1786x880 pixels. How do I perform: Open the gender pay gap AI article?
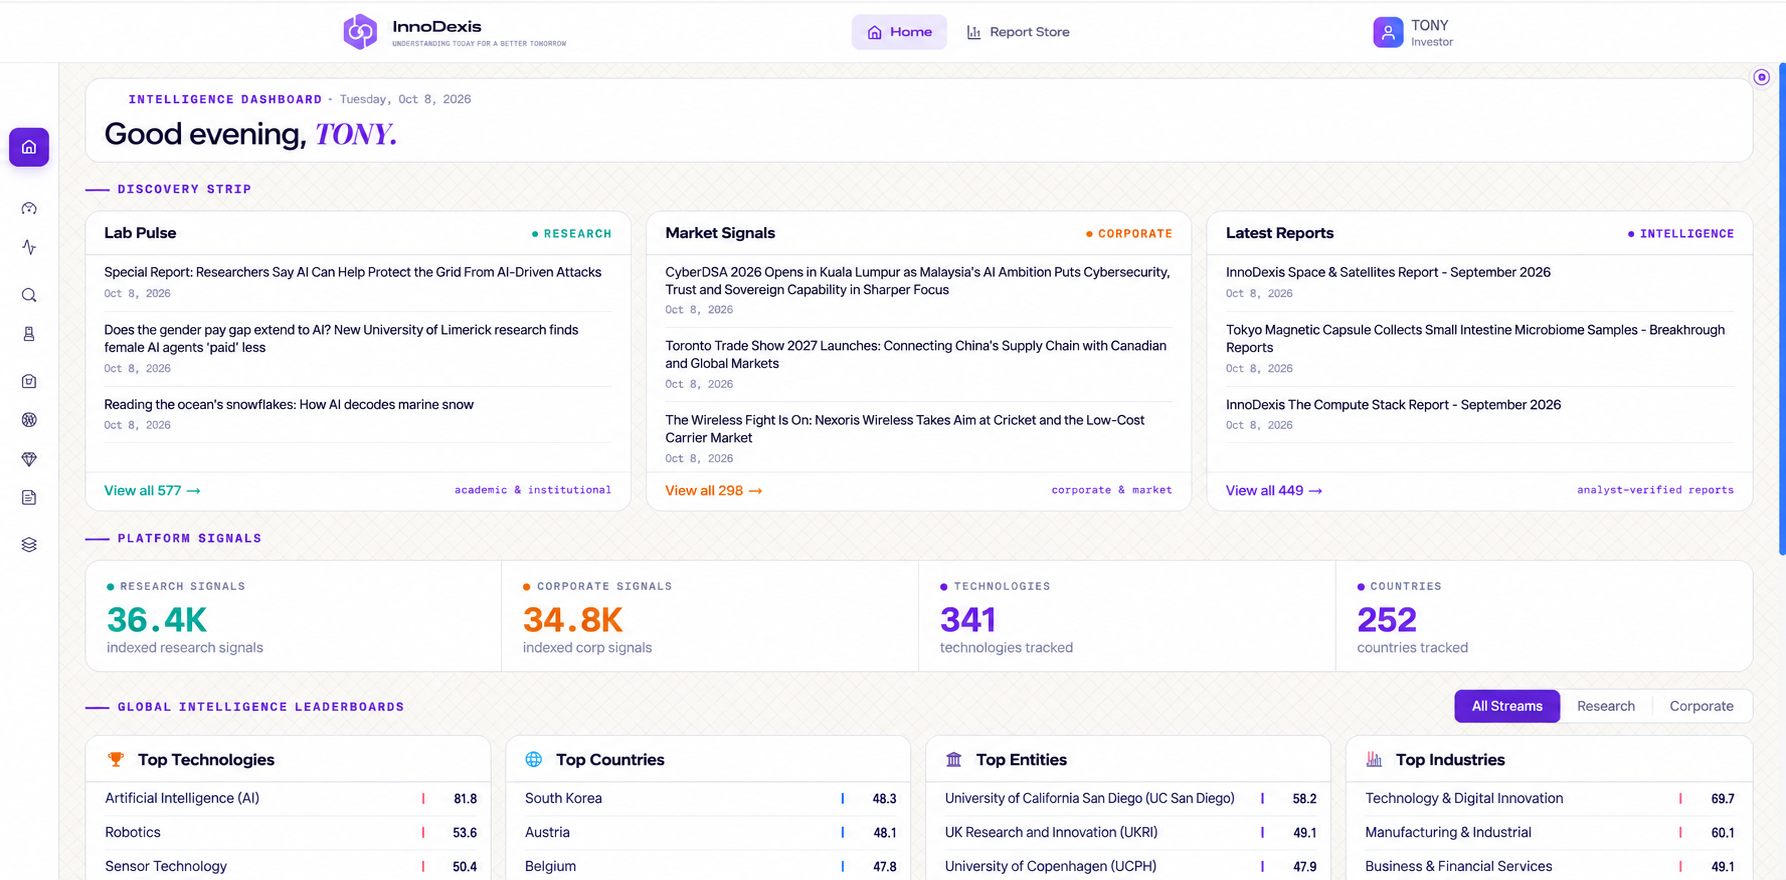pyautogui.click(x=341, y=339)
